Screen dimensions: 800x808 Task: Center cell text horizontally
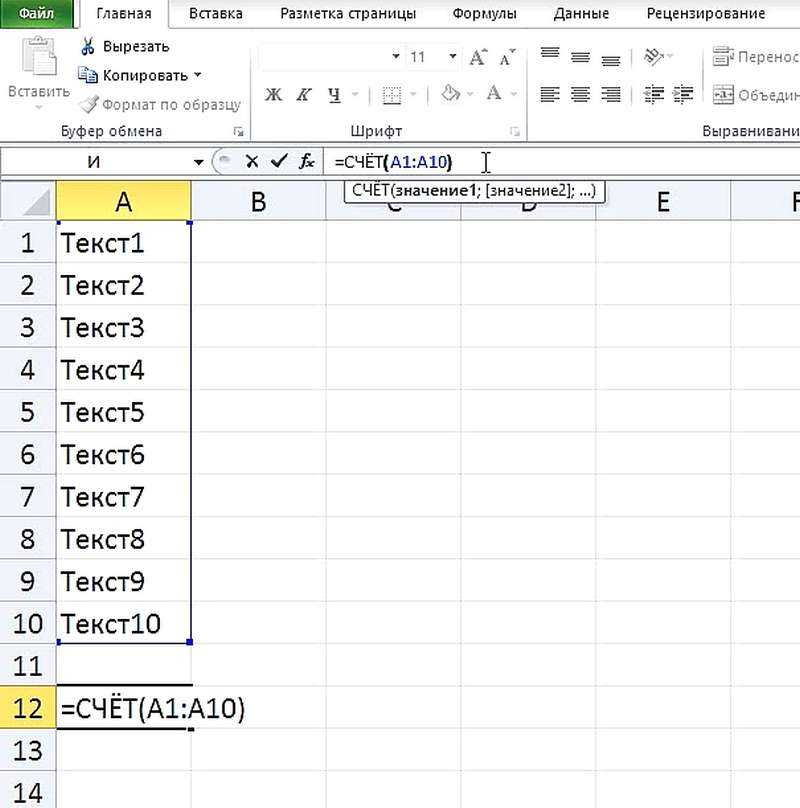pyautogui.click(x=580, y=94)
